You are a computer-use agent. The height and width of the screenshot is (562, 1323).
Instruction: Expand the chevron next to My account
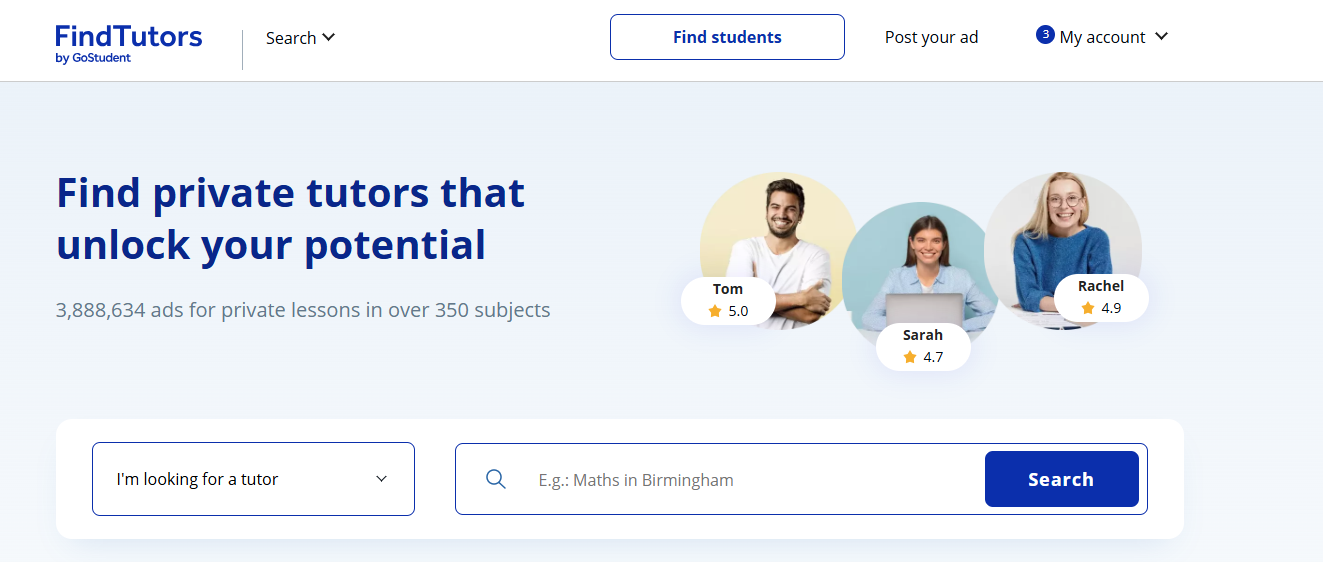click(1161, 37)
